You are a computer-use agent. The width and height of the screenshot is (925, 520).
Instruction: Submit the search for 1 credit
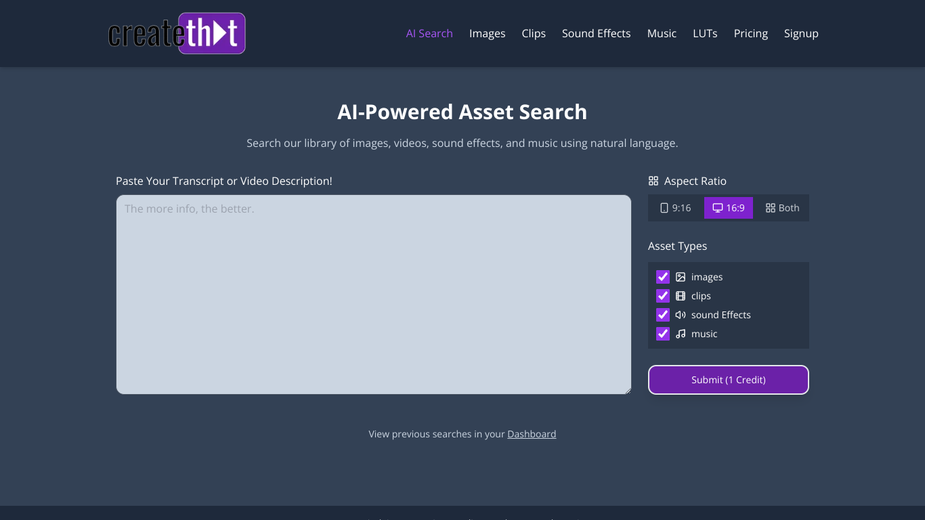pyautogui.click(x=728, y=380)
